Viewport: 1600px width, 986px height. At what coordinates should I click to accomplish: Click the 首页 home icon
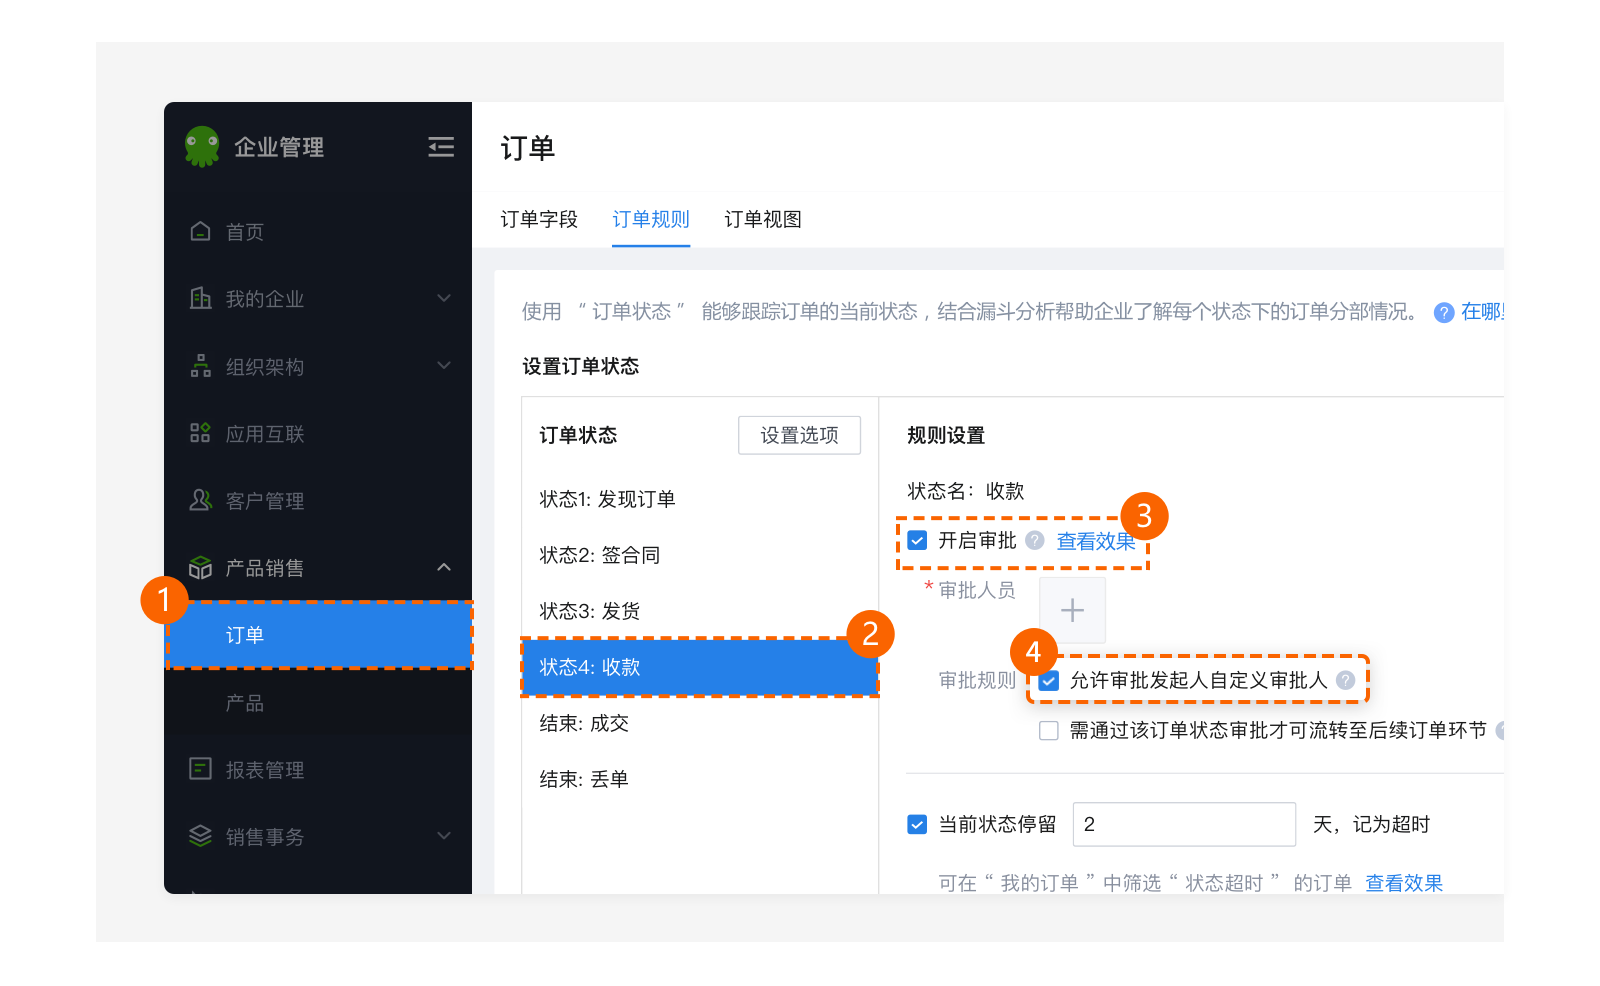point(200,231)
